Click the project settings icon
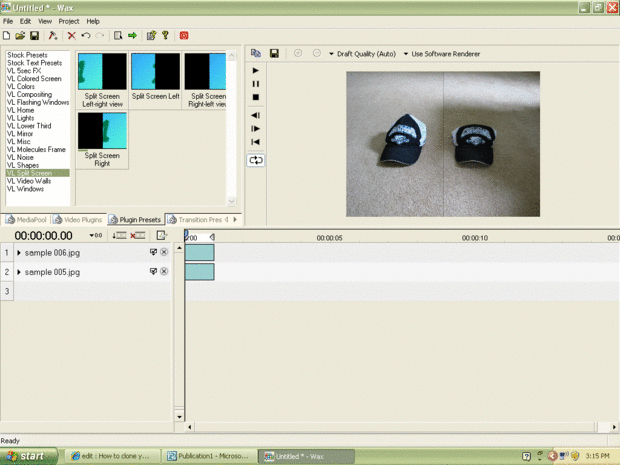 151,36
